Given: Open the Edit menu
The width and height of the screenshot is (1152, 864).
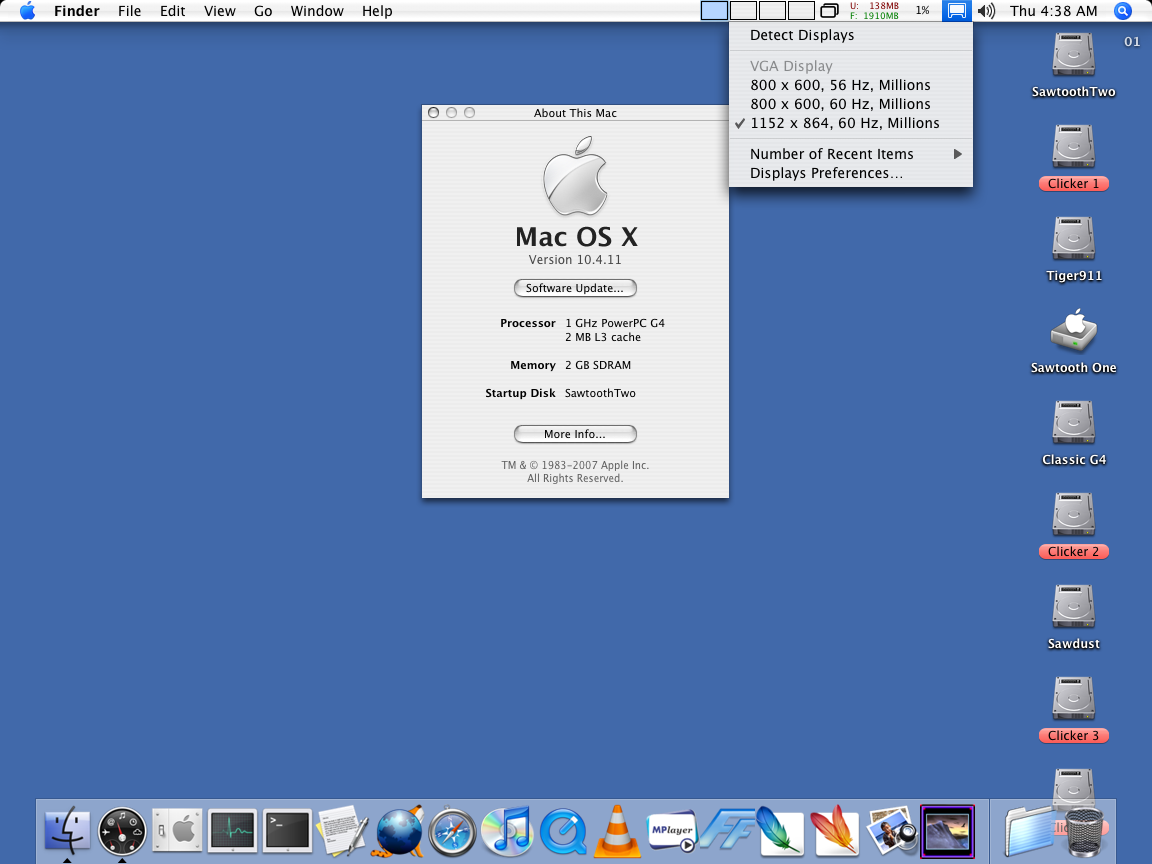Looking at the screenshot, I should pyautogui.click(x=173, y=11).
